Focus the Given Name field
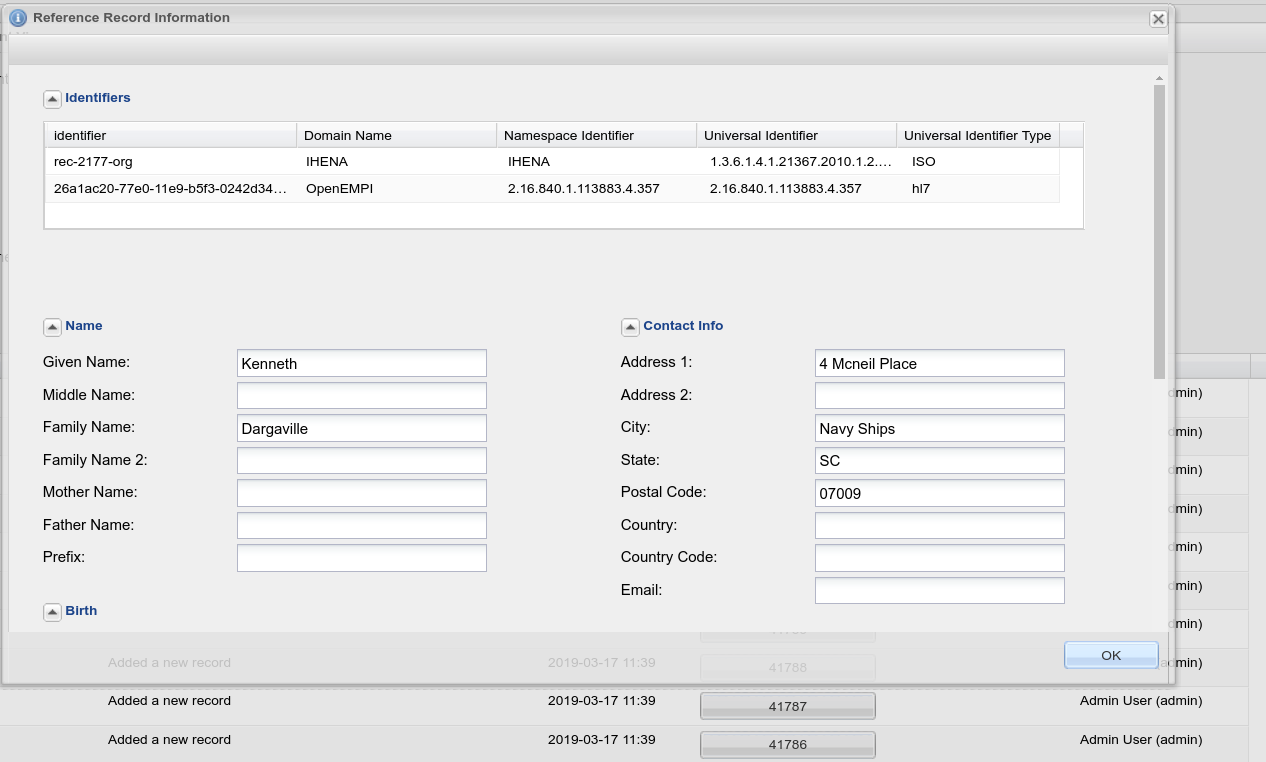Viewport: 1266px width, 762px height. (x=362, y=363)
